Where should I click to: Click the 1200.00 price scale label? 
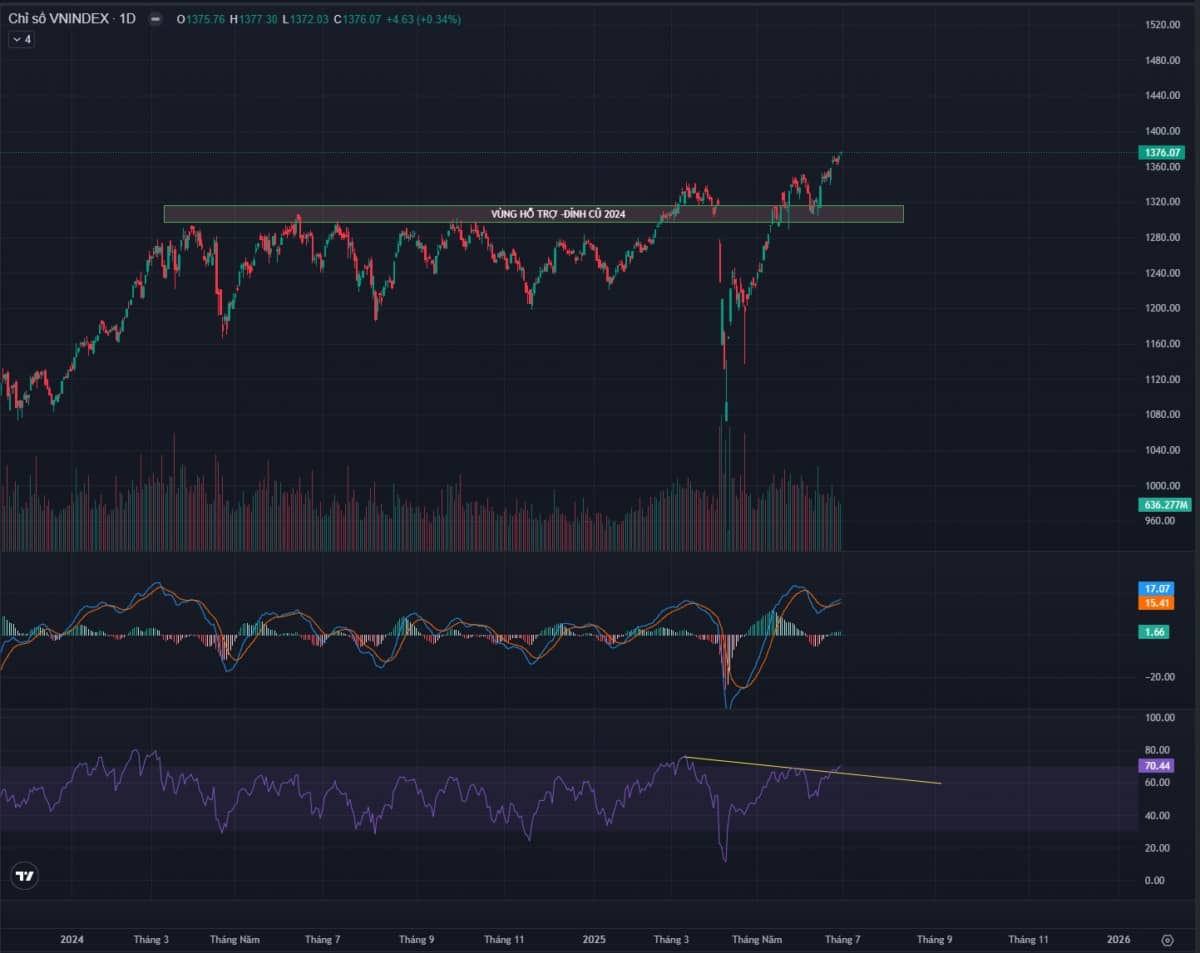point(1163,308)
